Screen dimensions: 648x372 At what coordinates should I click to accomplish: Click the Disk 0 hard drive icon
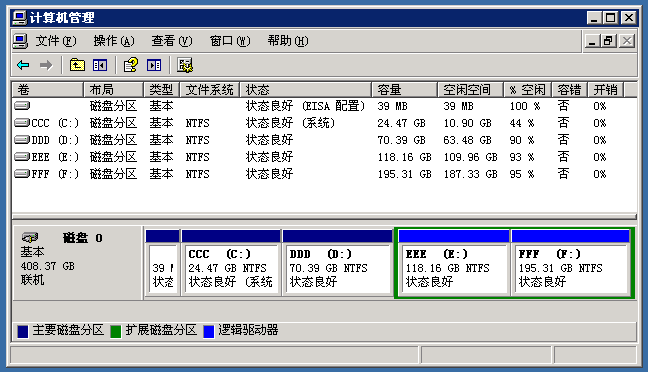30,237
